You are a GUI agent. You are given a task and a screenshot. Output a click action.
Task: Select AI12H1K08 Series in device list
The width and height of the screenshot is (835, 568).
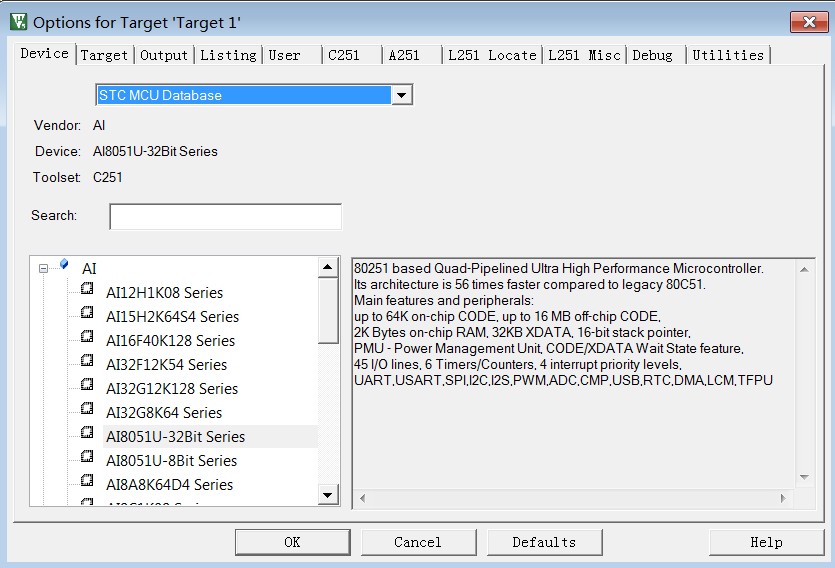[x=165, y=293]
